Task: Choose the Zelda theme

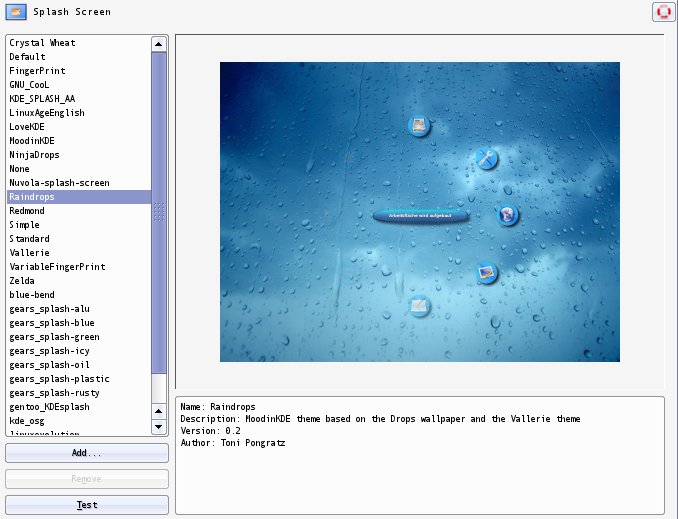Action: pos(79,281)
